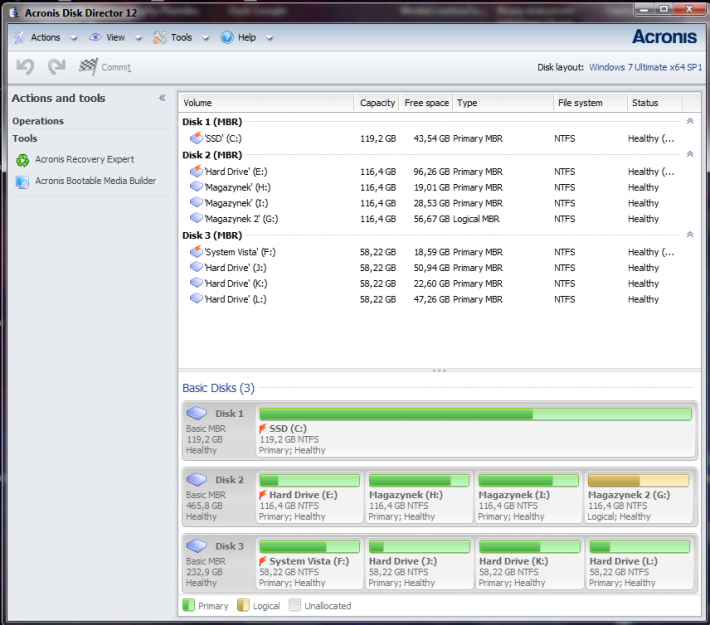Click the 'System Vista' (F:) volume icon
Image resolution: width=710 pixels, height=625 pixels.
click(x=196, y=251)
